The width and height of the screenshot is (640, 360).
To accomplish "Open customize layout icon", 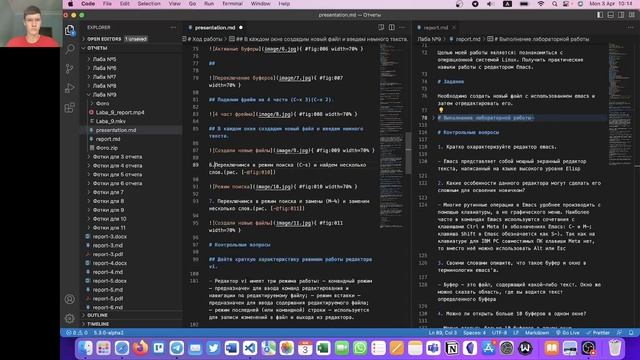I will pyautogui.click(x=632, y=15).
